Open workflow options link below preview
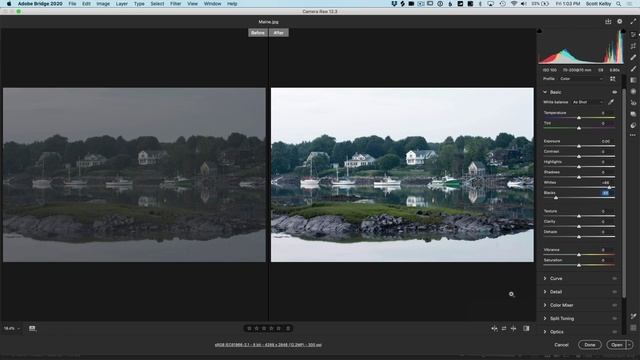Image resolution: width=640 pixels, height=360 pixels. (268, 345)
